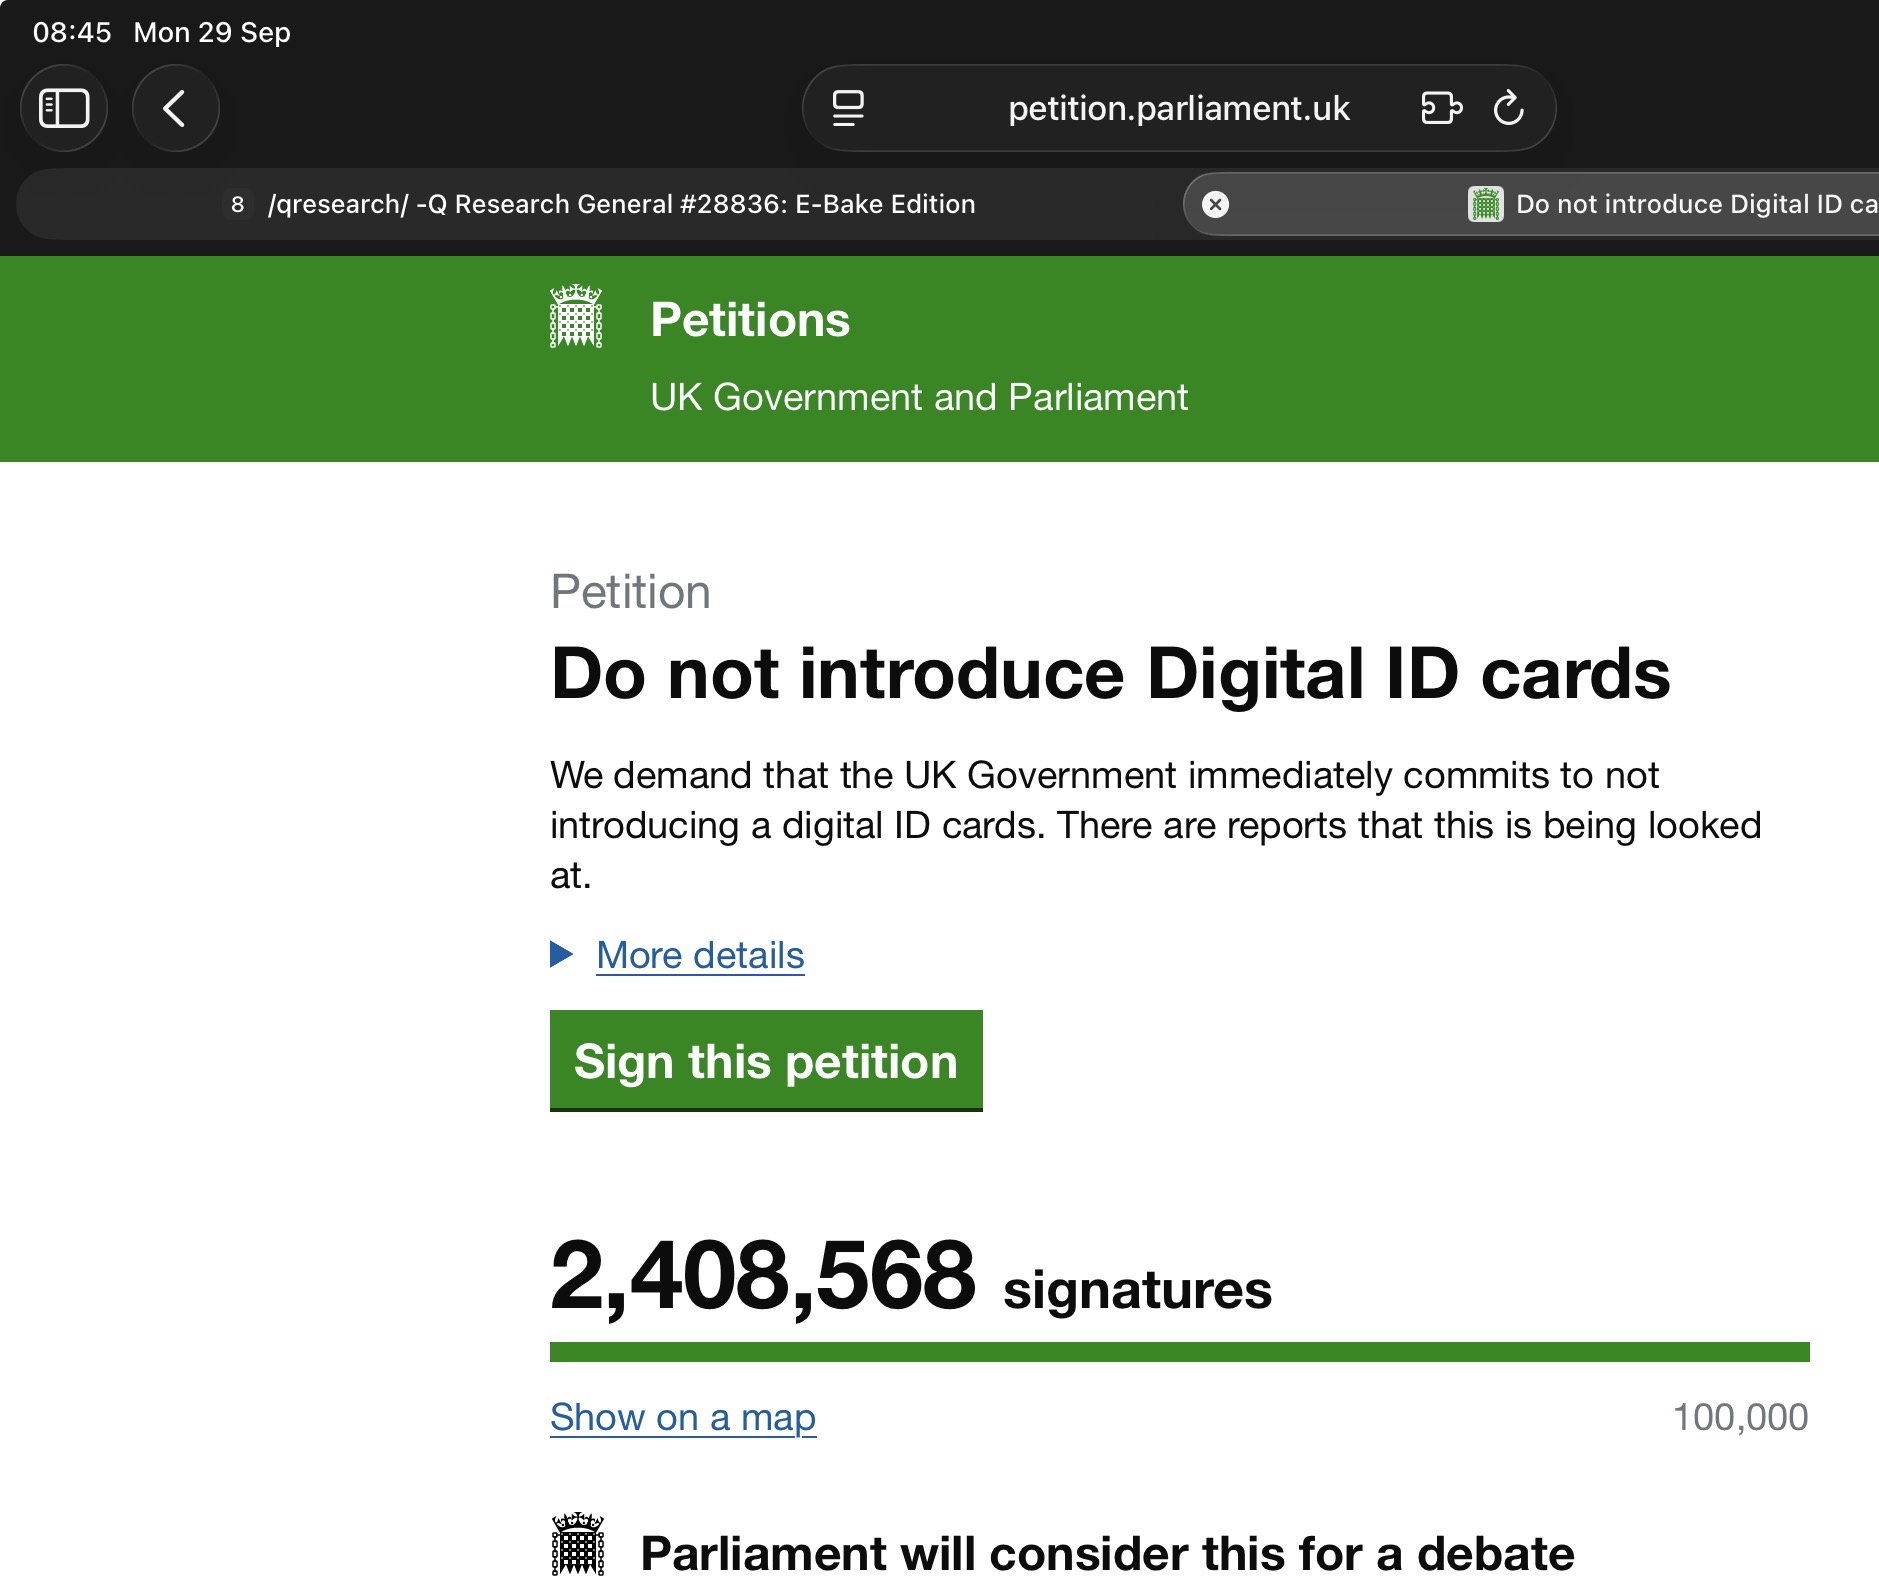The width and height of the screenshot is (1879, 1579).
Task: Click the Do not introduce Digital ID cards heading
Action: click(1110, 674)
